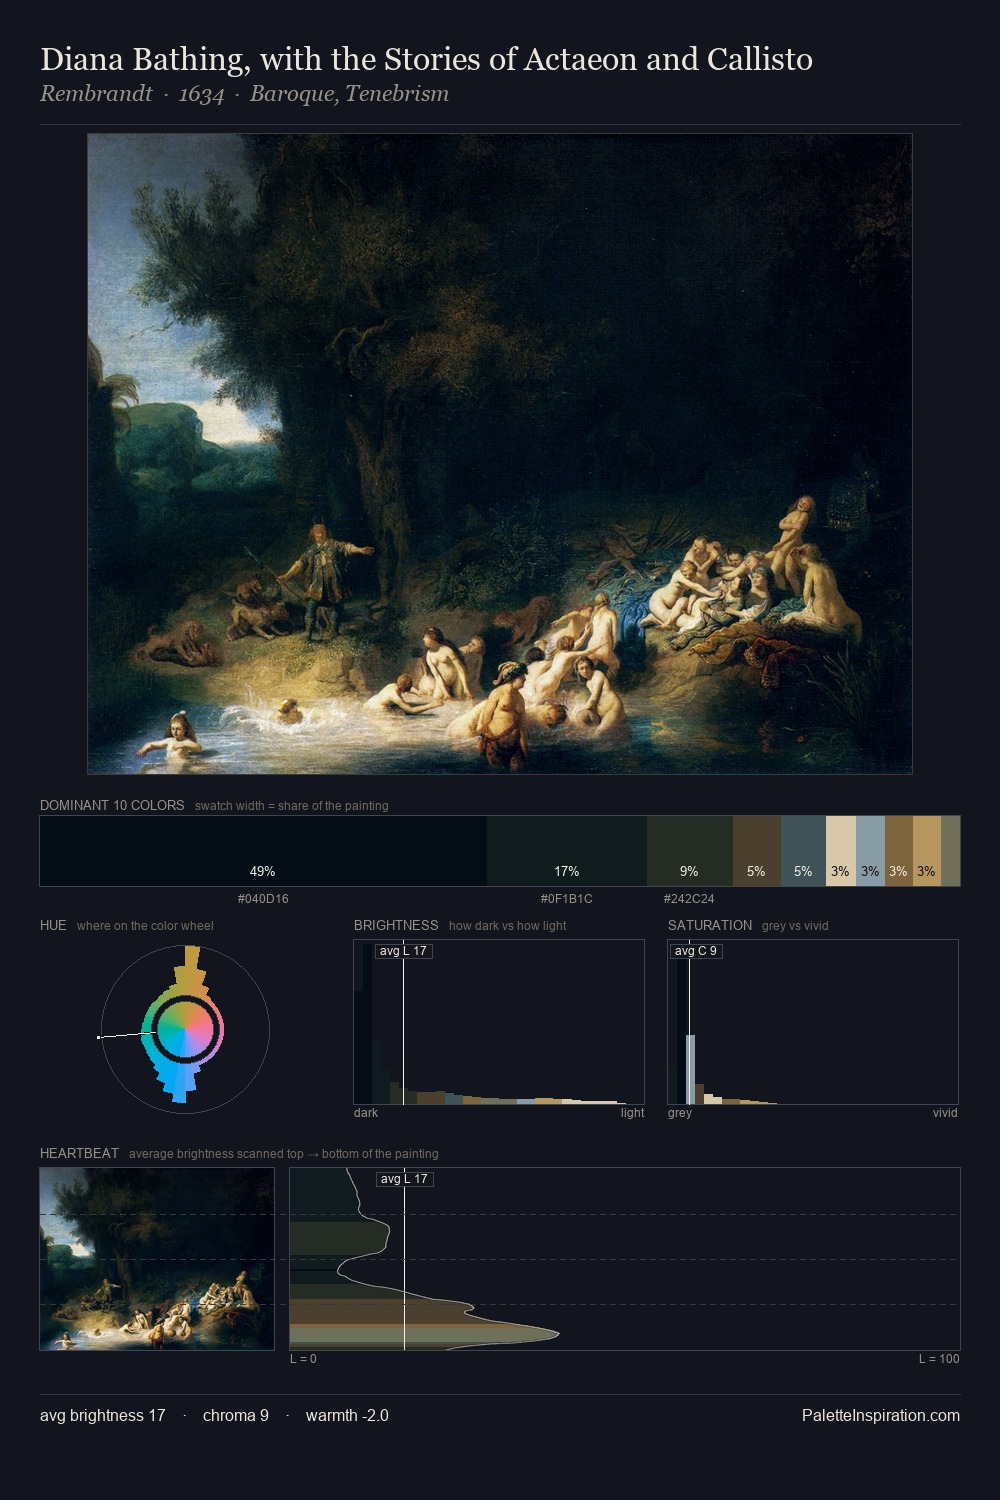Image resolution: width=1000 pixels, height=1500 pixels.
Task: Click 'avg brightness 17' in the footer
Action: 103,1415
